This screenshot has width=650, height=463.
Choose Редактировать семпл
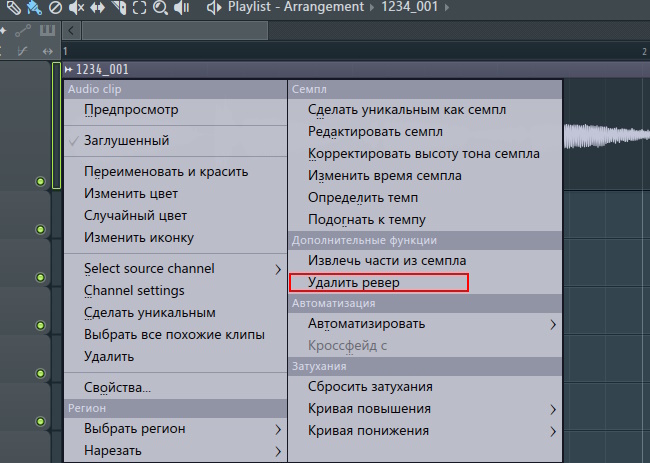[425, 132]
